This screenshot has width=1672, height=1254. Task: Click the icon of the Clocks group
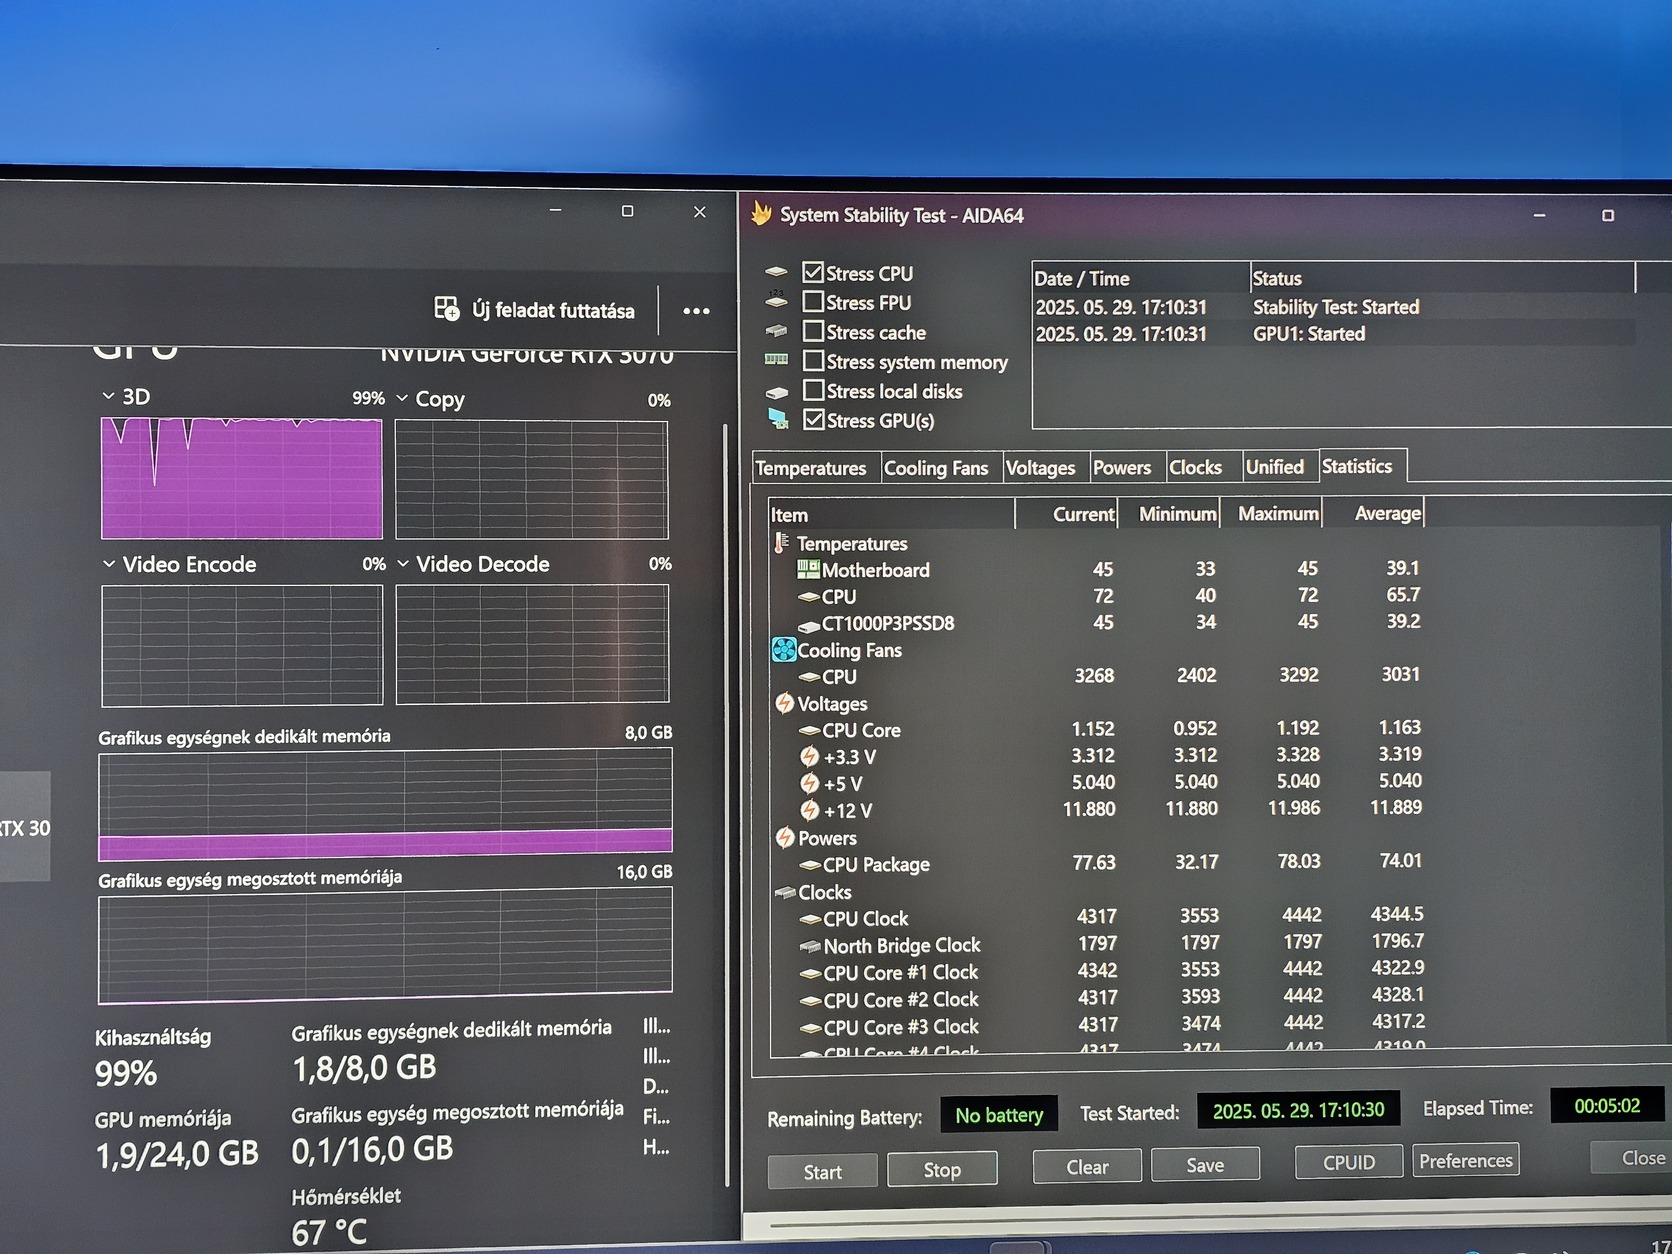[786, 892]
